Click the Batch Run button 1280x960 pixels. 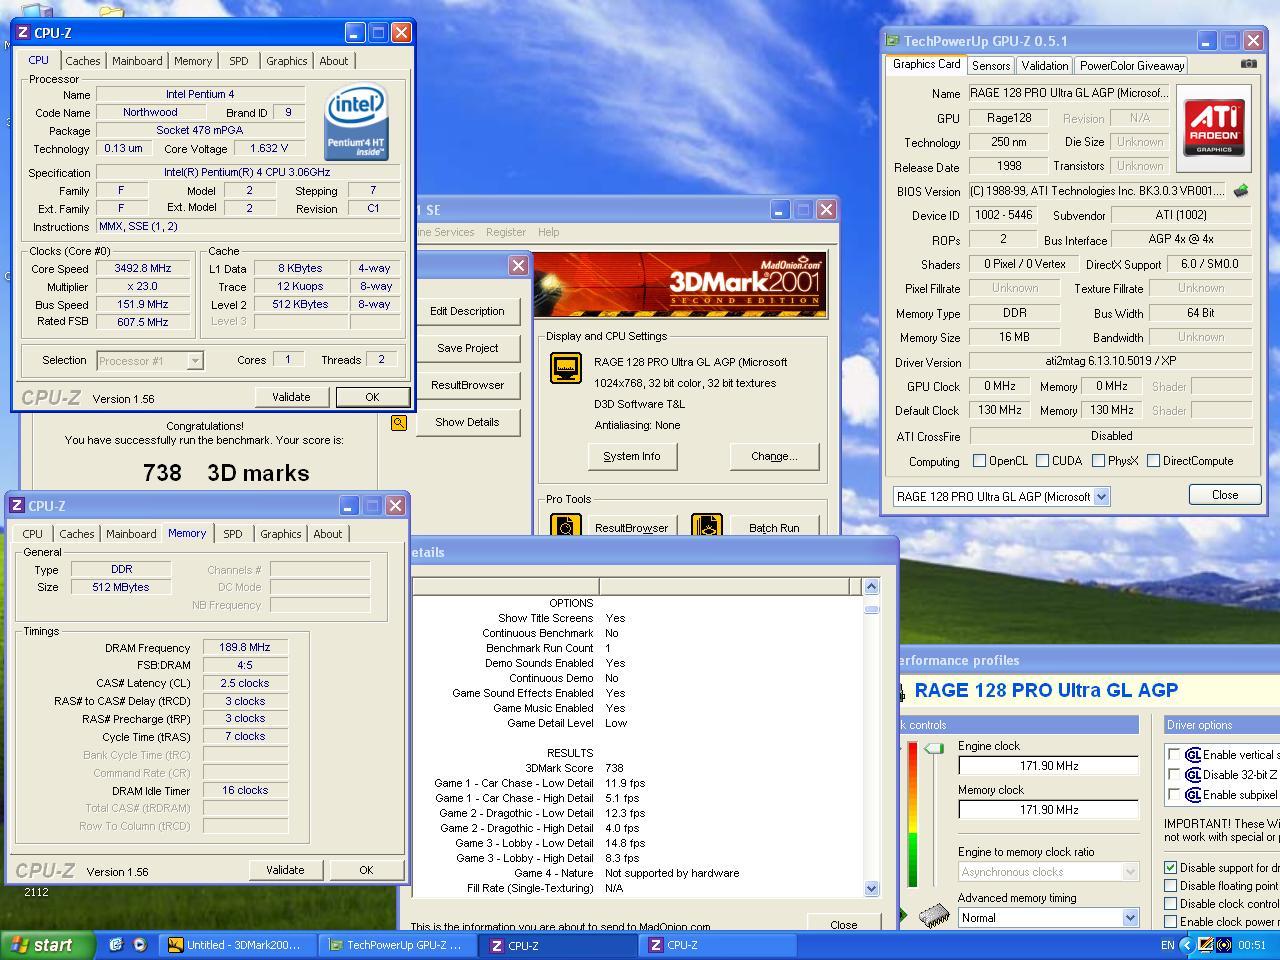(774, 527)
